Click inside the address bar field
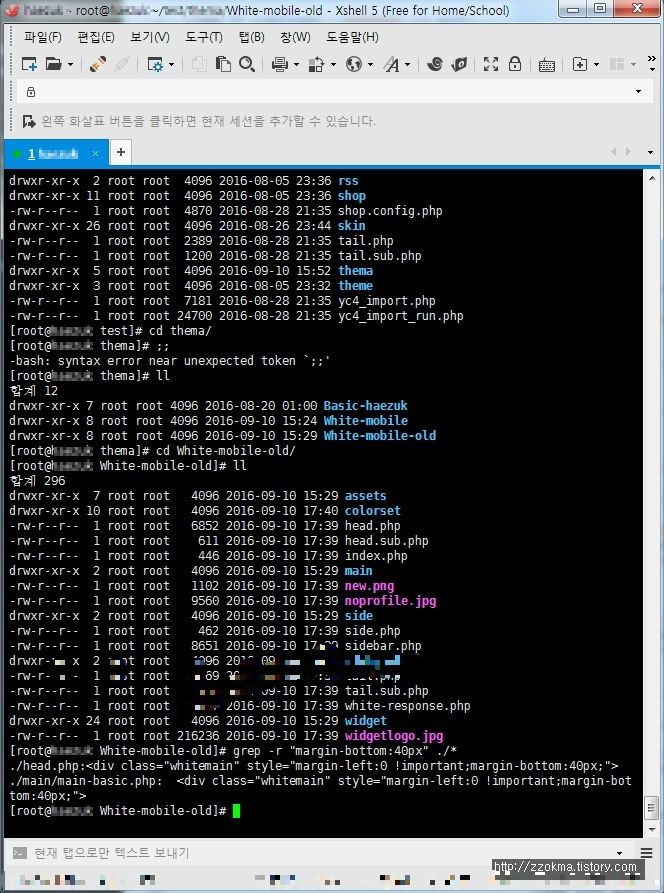Screen dimensions: 664x893 [333, 92]
